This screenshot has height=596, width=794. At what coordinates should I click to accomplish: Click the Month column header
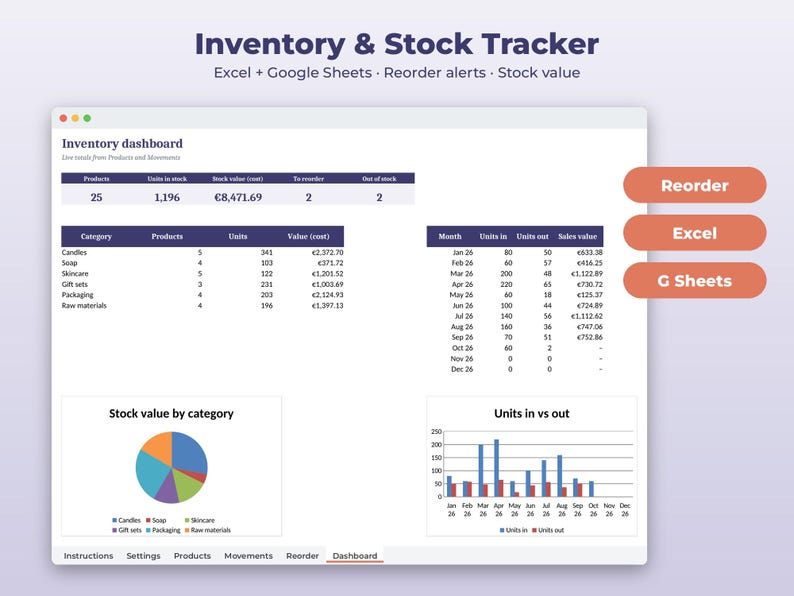450,236
